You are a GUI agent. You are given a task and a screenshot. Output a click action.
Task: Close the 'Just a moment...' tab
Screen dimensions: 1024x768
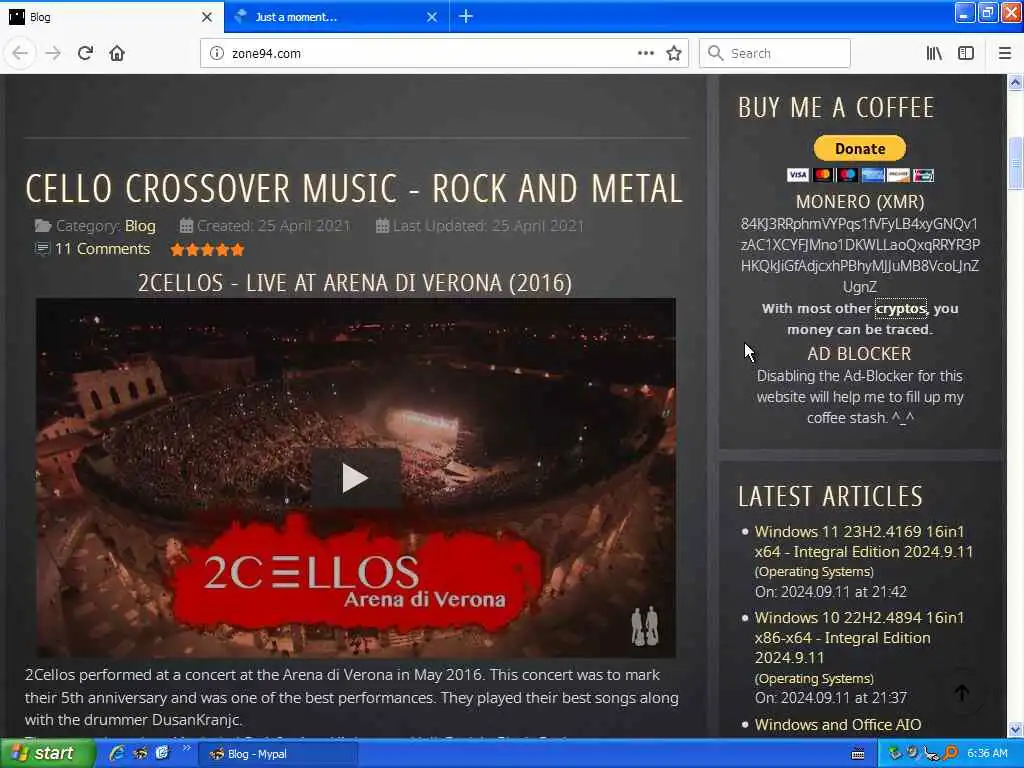(x=432, y=17)
